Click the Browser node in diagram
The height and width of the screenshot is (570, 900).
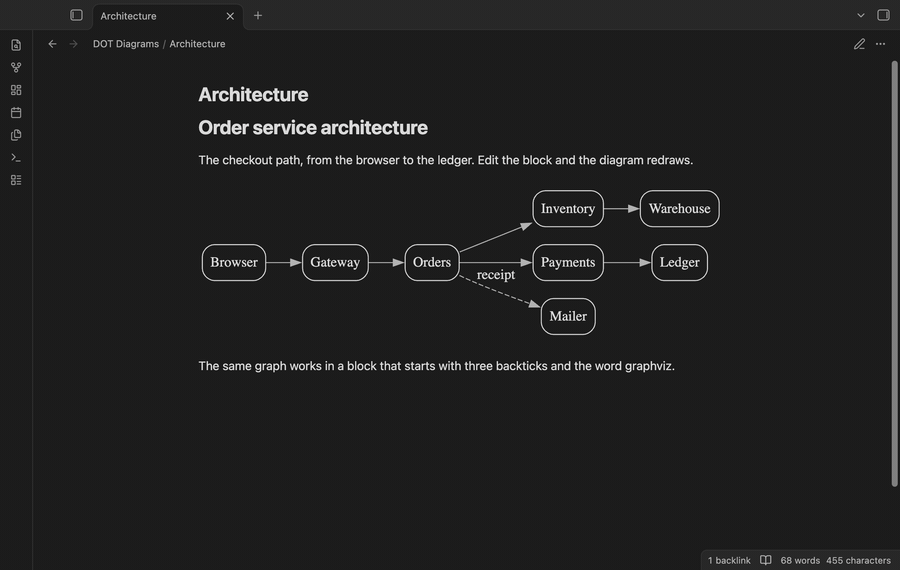coord(234,262)
